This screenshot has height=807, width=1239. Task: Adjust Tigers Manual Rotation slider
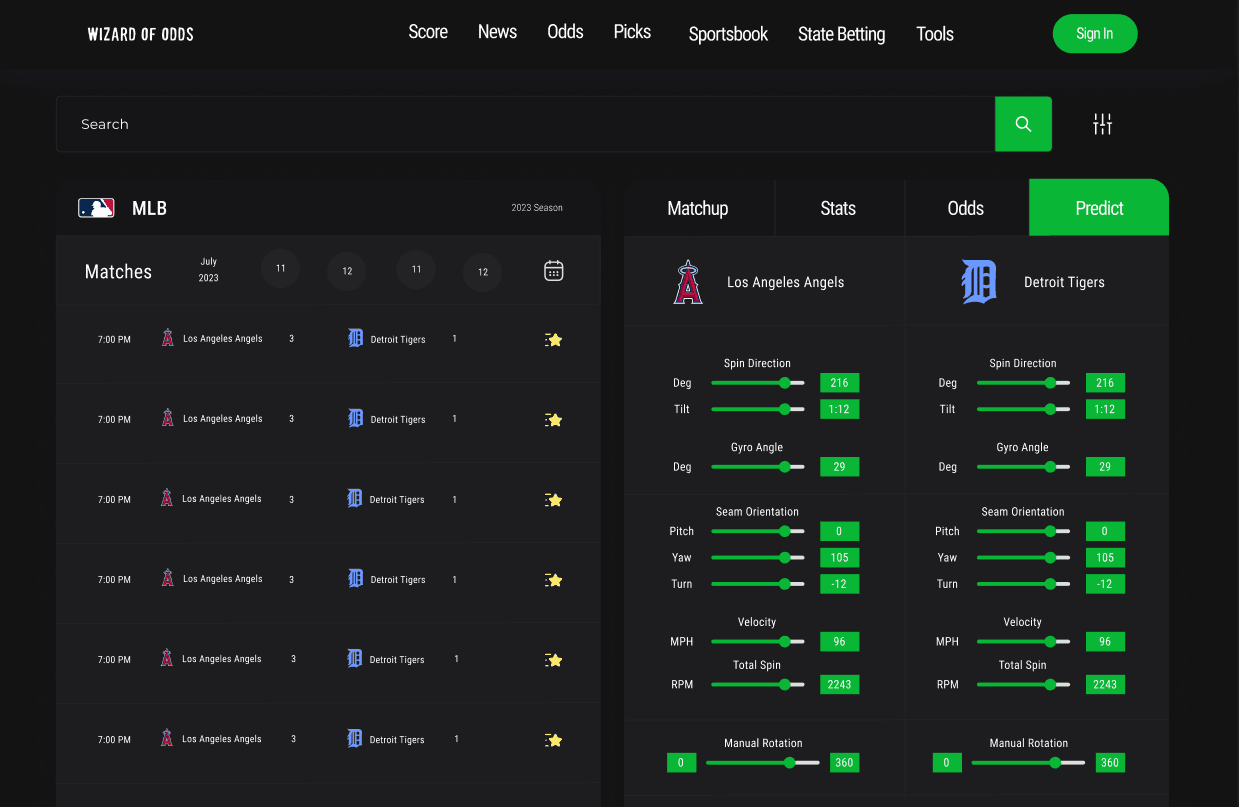click(1028, 763)
